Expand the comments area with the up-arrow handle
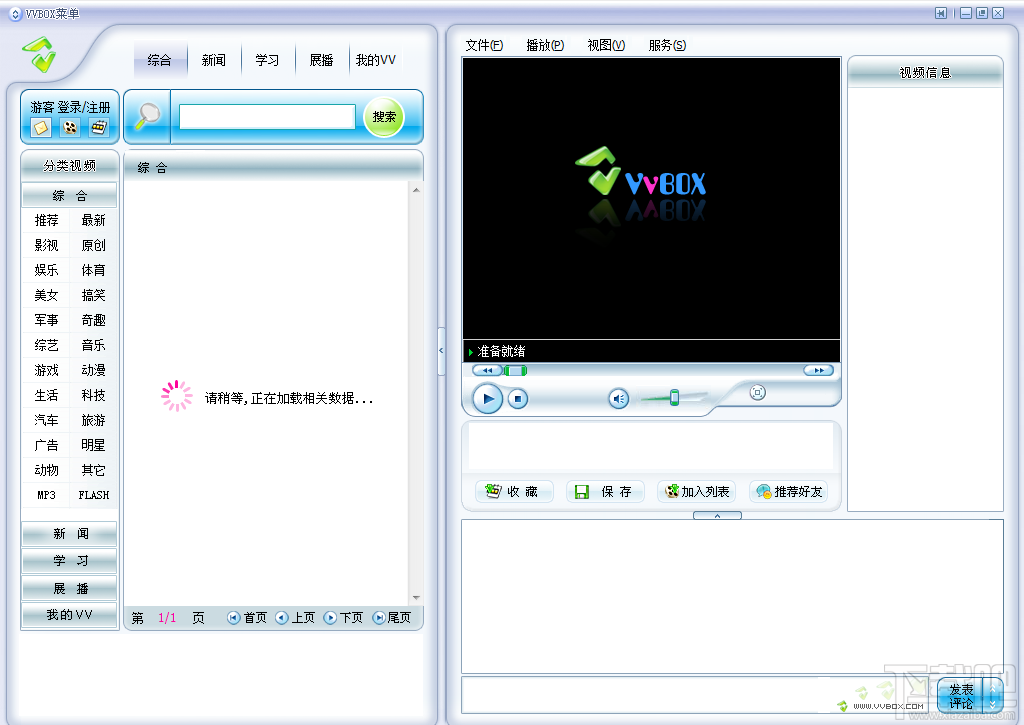The image size is (1024, 725). 717,515
